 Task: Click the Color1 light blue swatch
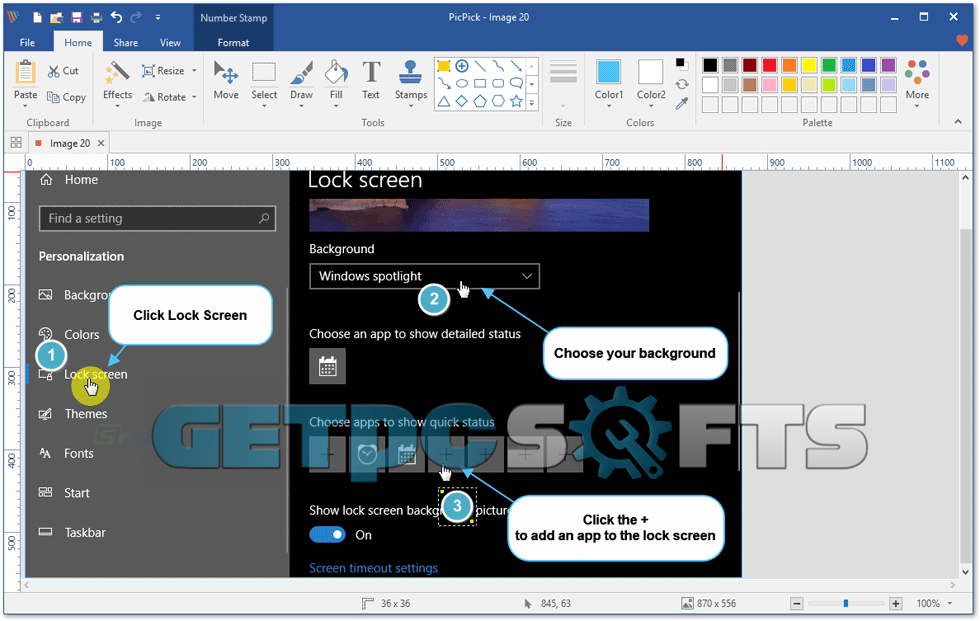coord(608,72)
